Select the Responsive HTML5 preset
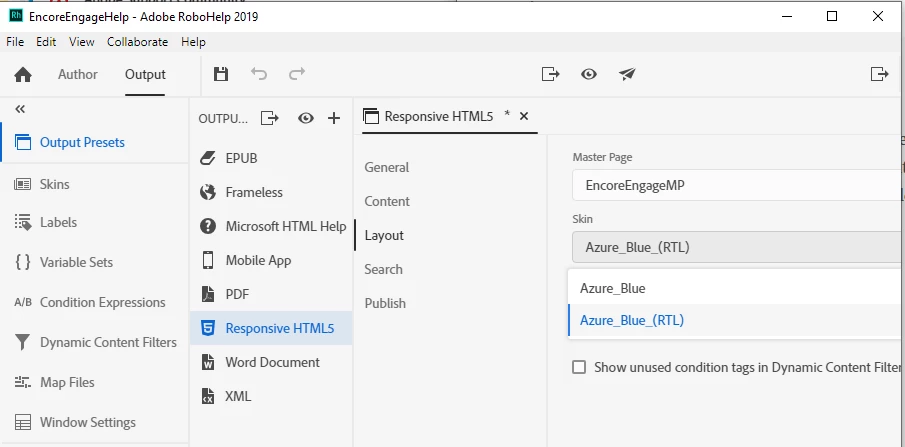Image resolution: width=905 pixels, height=447 pixels. 271,328
